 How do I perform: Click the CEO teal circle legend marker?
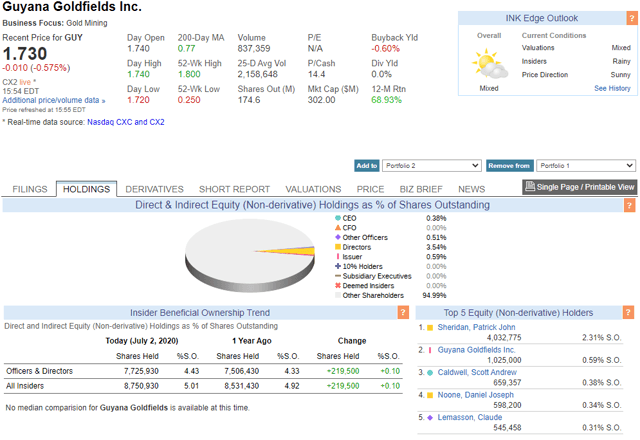[x=338, y=218]
